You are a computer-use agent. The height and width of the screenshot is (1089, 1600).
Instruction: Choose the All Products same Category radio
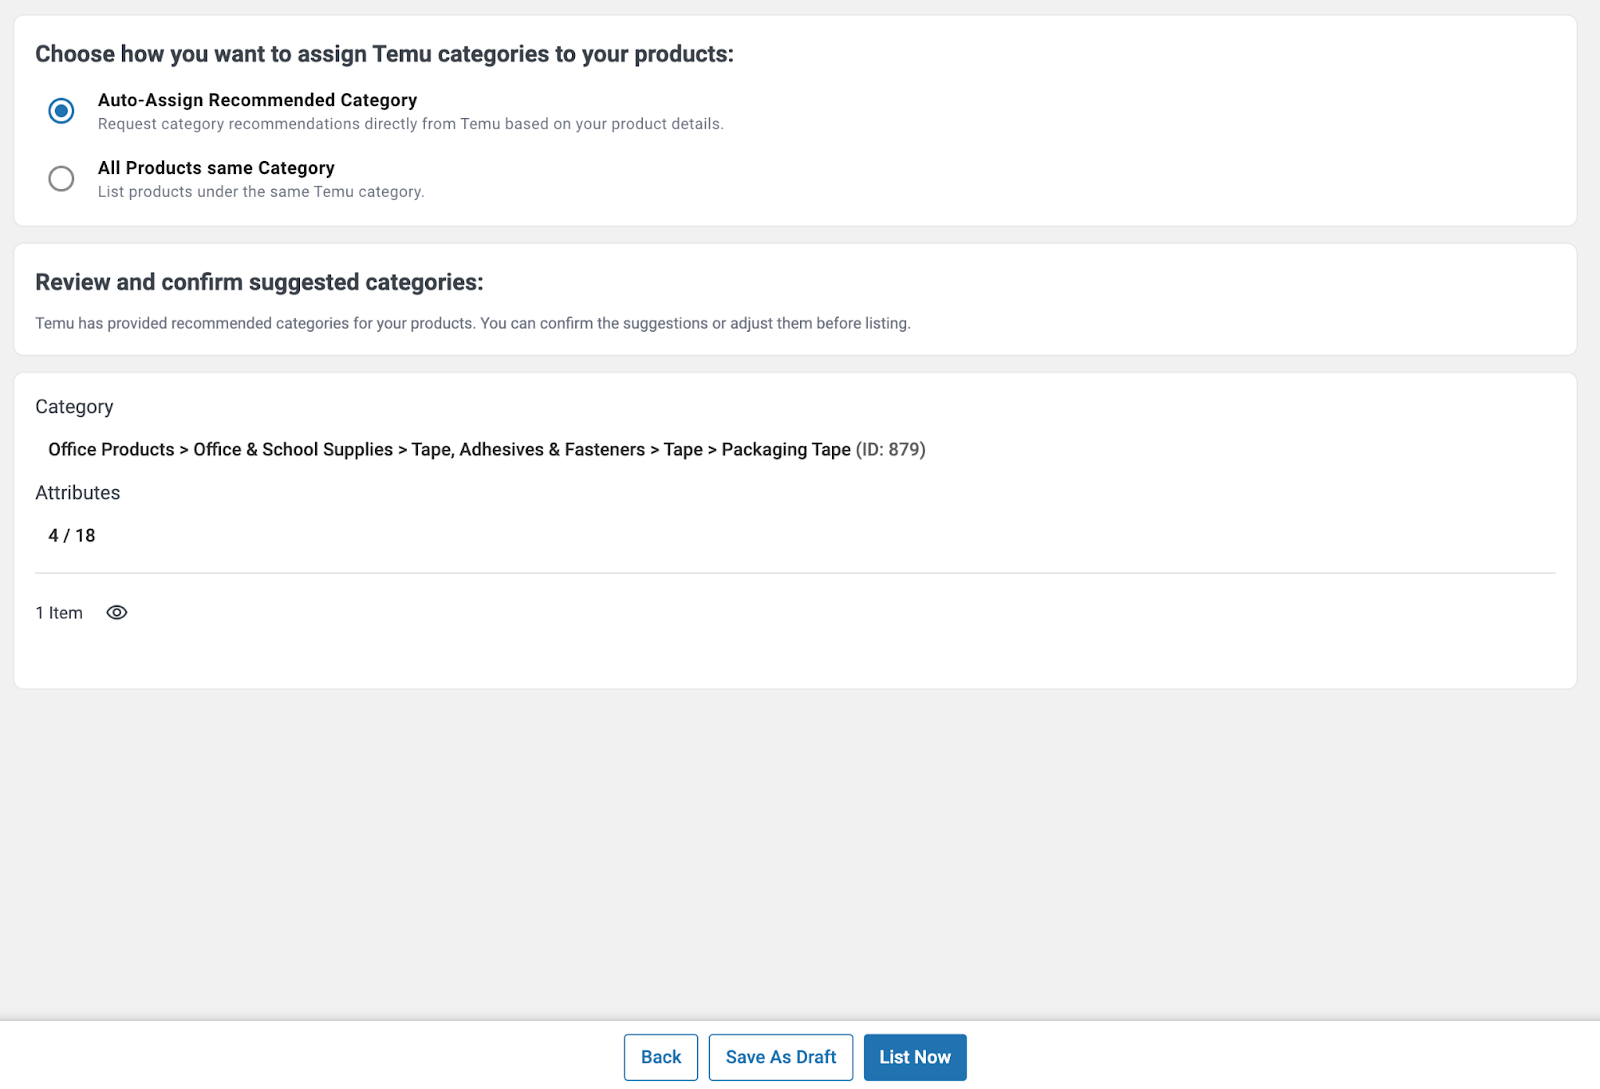61,179
